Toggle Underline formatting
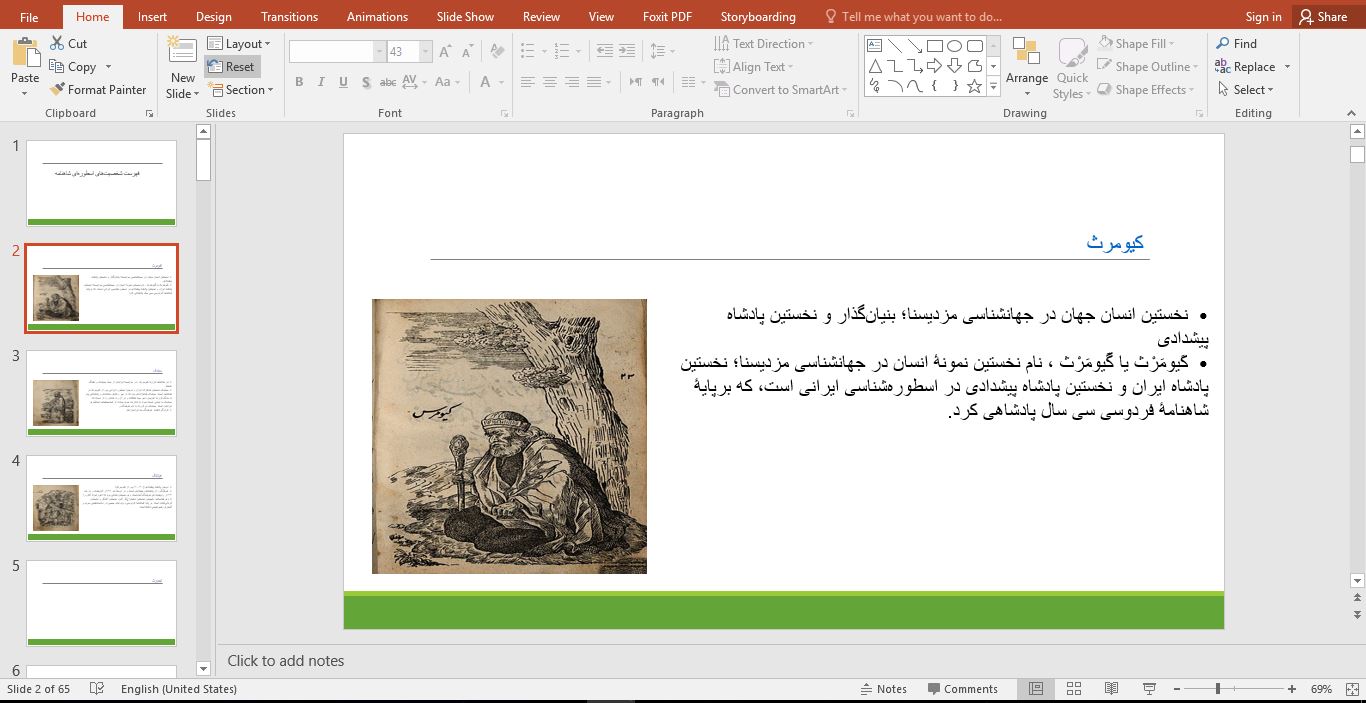Screen dimensions: 1366x703 point(343,83)
